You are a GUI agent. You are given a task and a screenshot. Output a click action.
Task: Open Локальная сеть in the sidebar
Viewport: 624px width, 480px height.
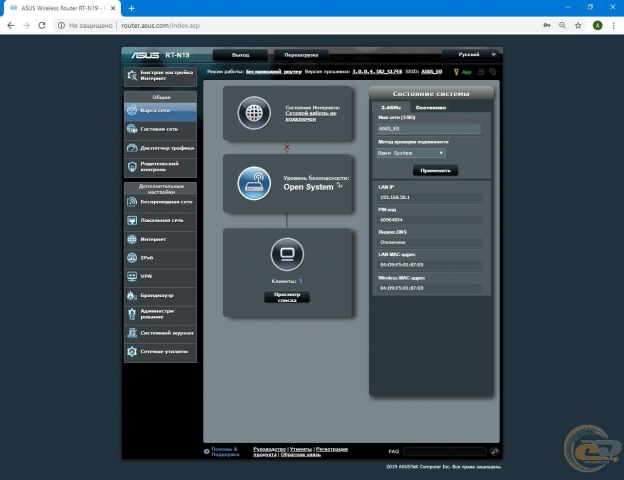[x=160, y=221]
